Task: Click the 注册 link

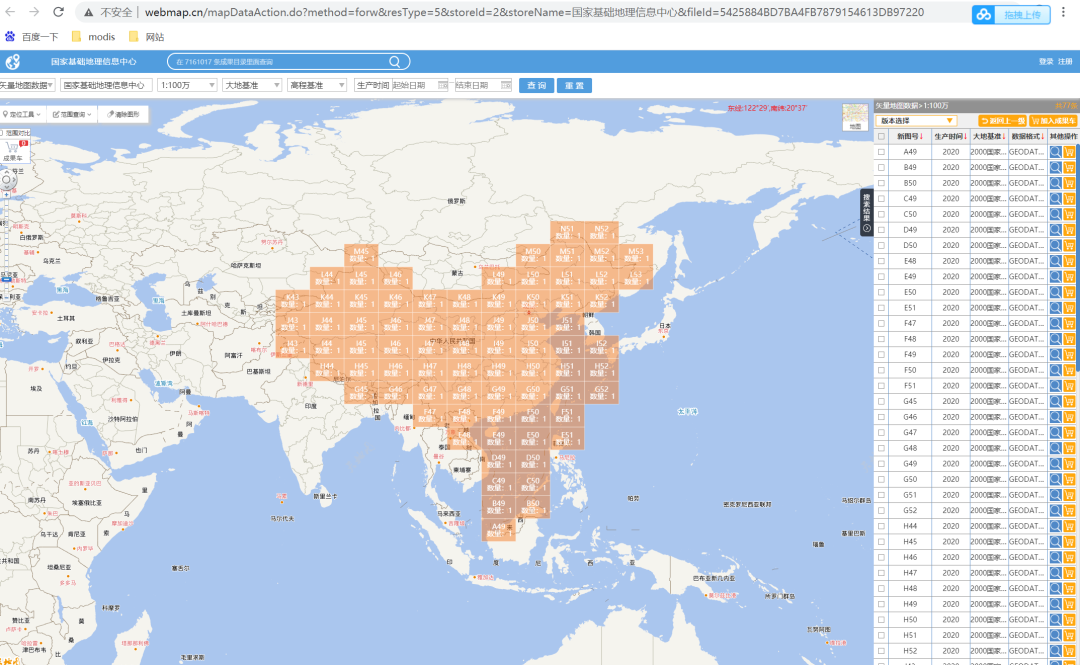Action: (x=1065, y=62)
